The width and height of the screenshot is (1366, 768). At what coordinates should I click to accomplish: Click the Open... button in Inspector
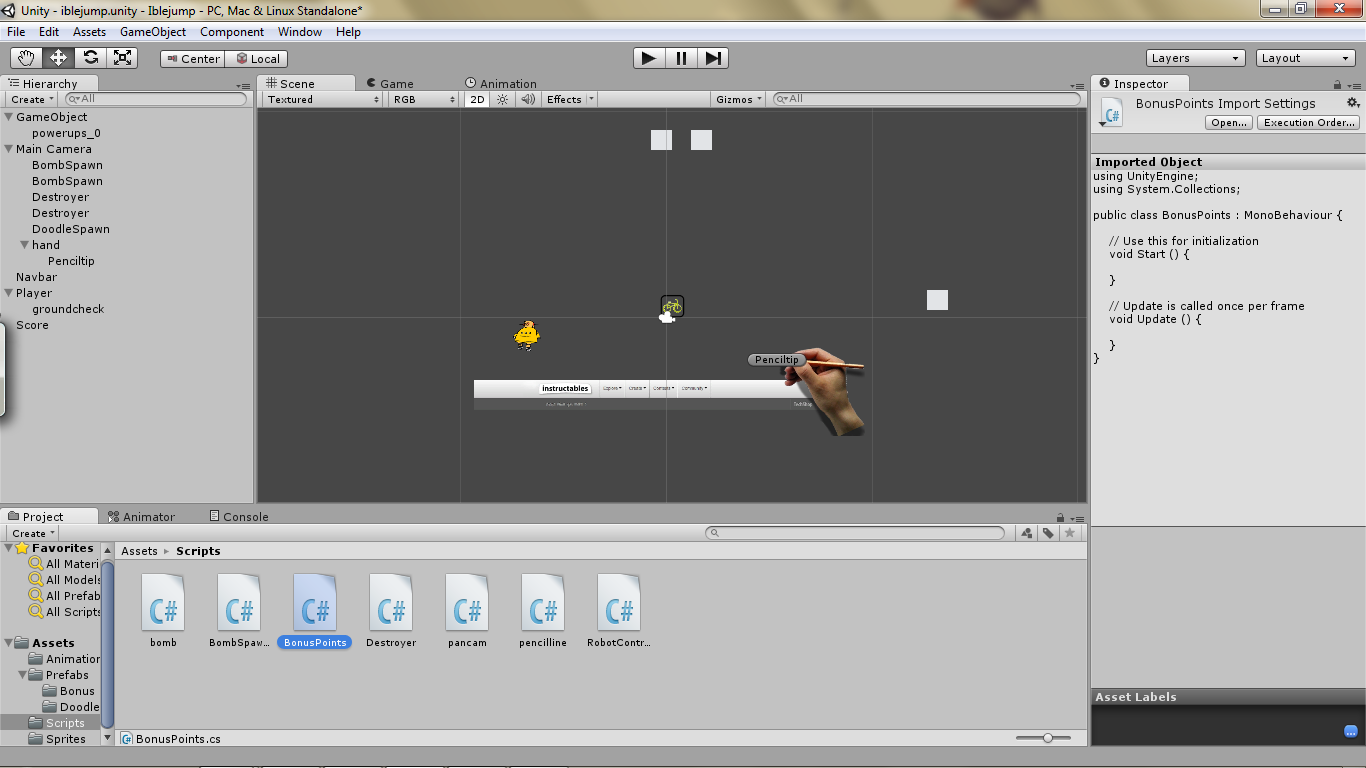[x=1228, y=123]
